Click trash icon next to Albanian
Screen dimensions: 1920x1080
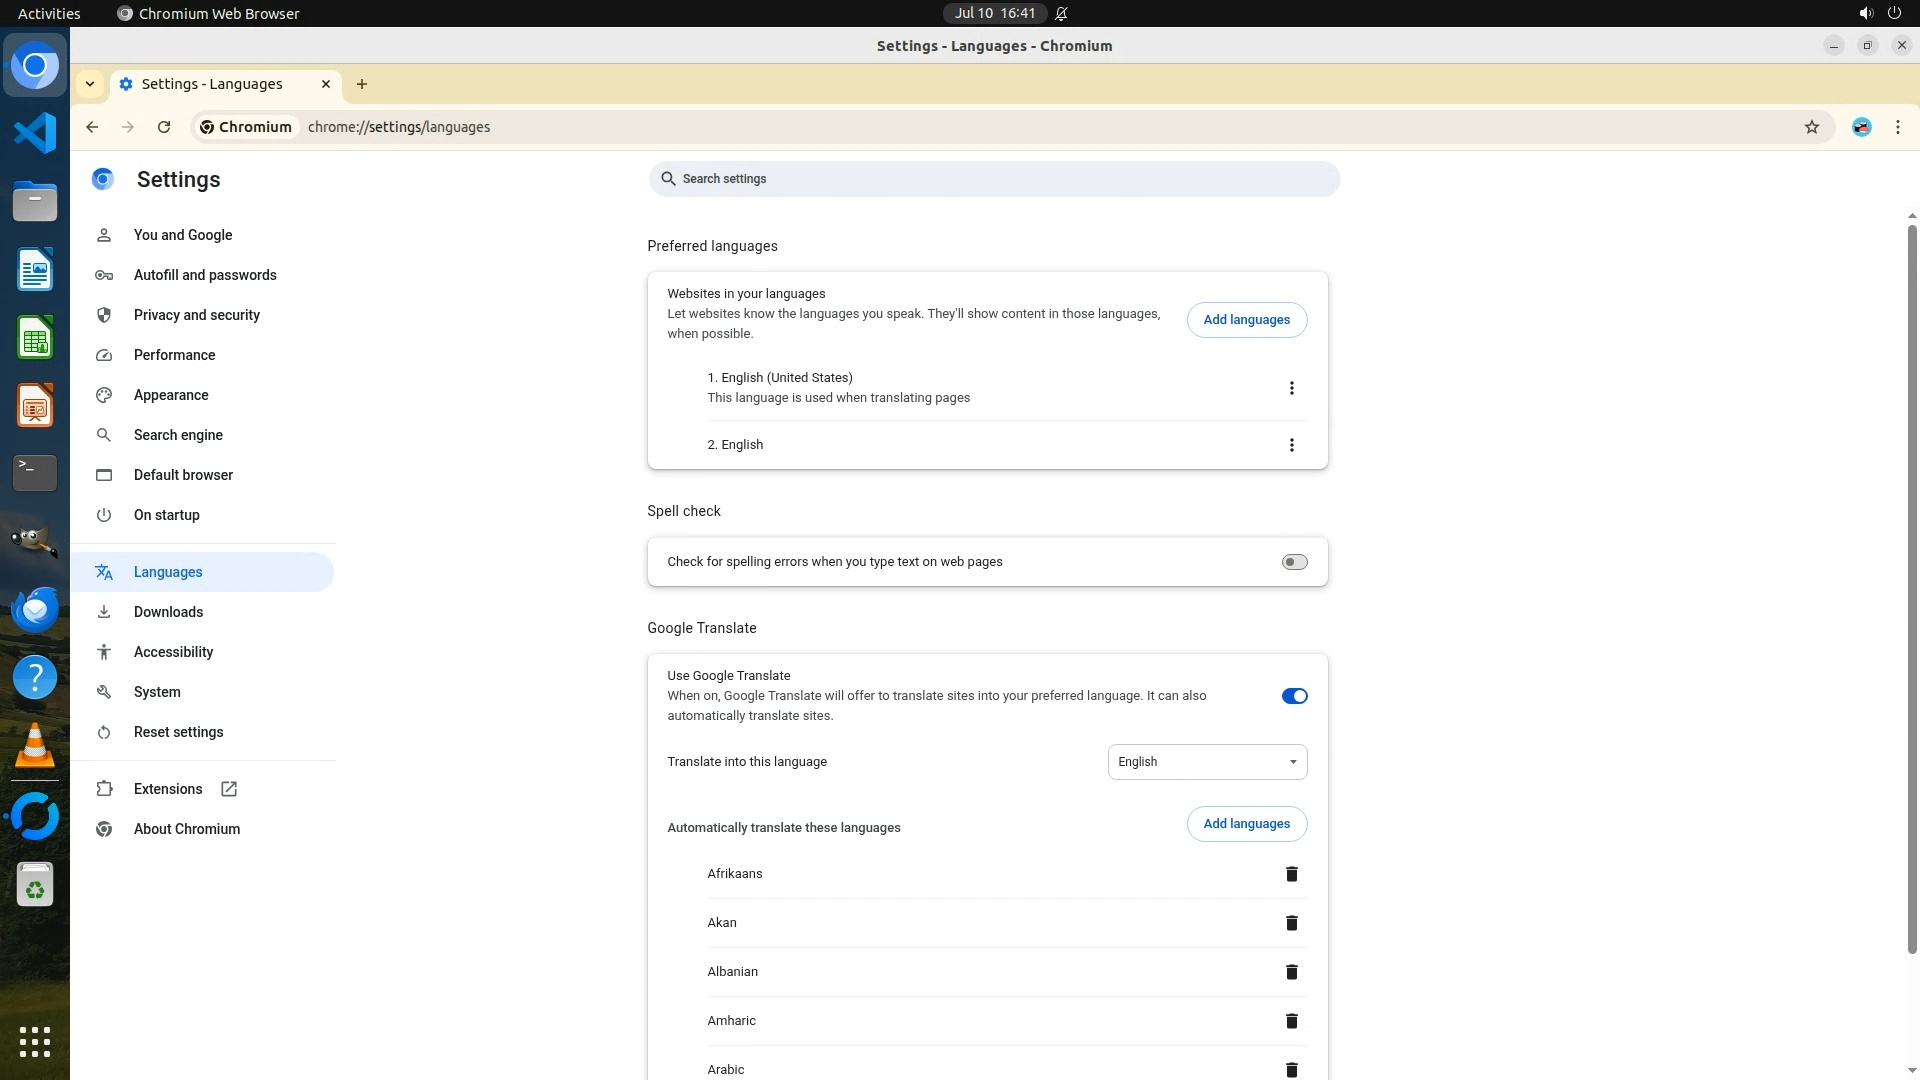click(1291, 972)
